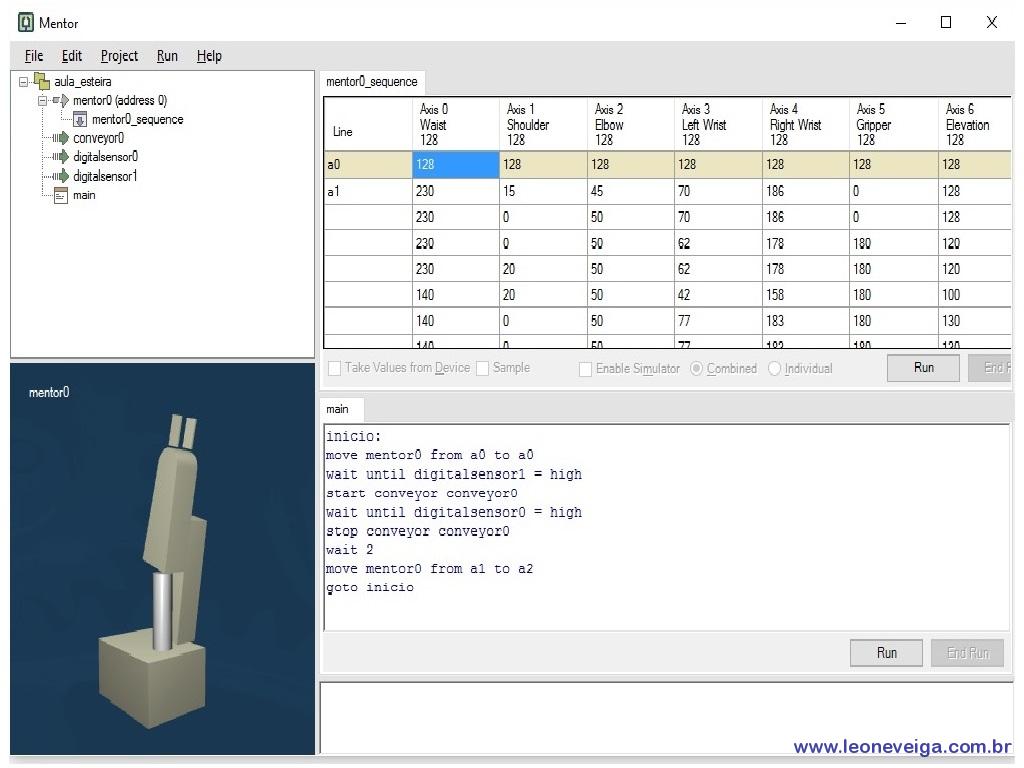Select the Individual radio button

(x=775, y=369)
